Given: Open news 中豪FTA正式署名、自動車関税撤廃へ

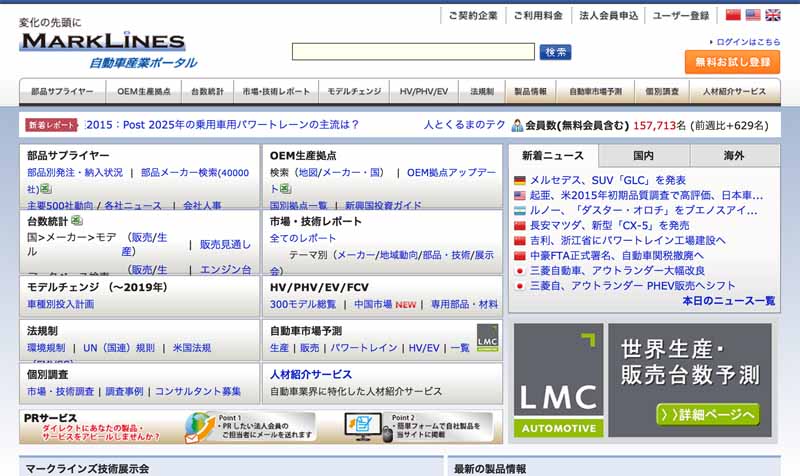Looking at the screenshot, I should pyautogui.click(x=616, y=255).
